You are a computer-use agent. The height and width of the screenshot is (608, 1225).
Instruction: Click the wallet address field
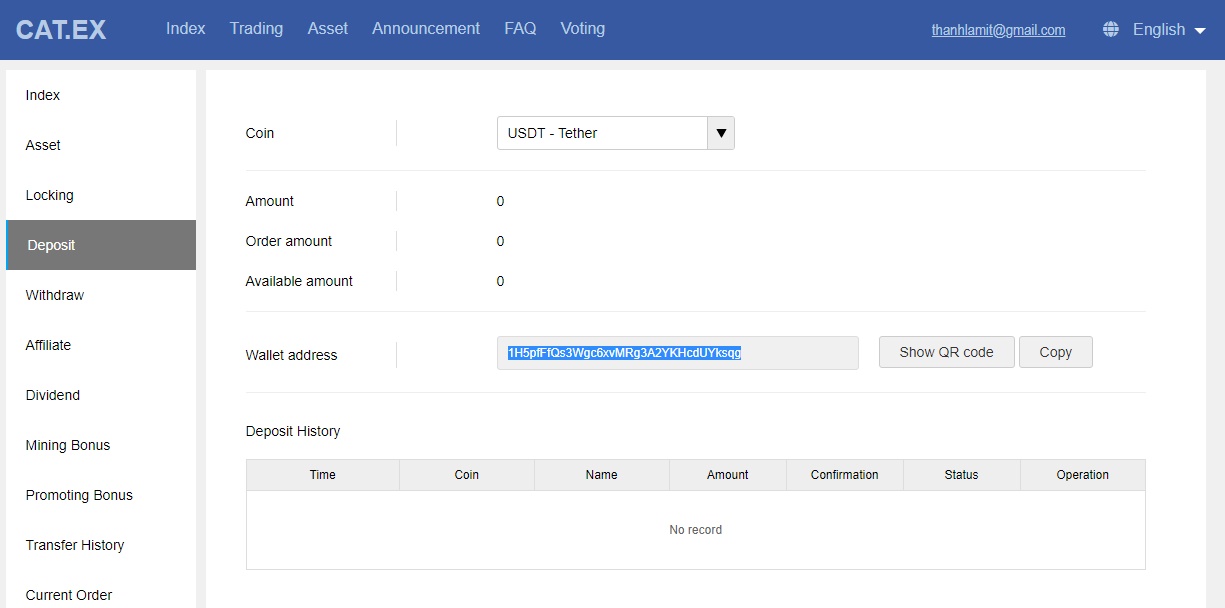click(677, 353)
